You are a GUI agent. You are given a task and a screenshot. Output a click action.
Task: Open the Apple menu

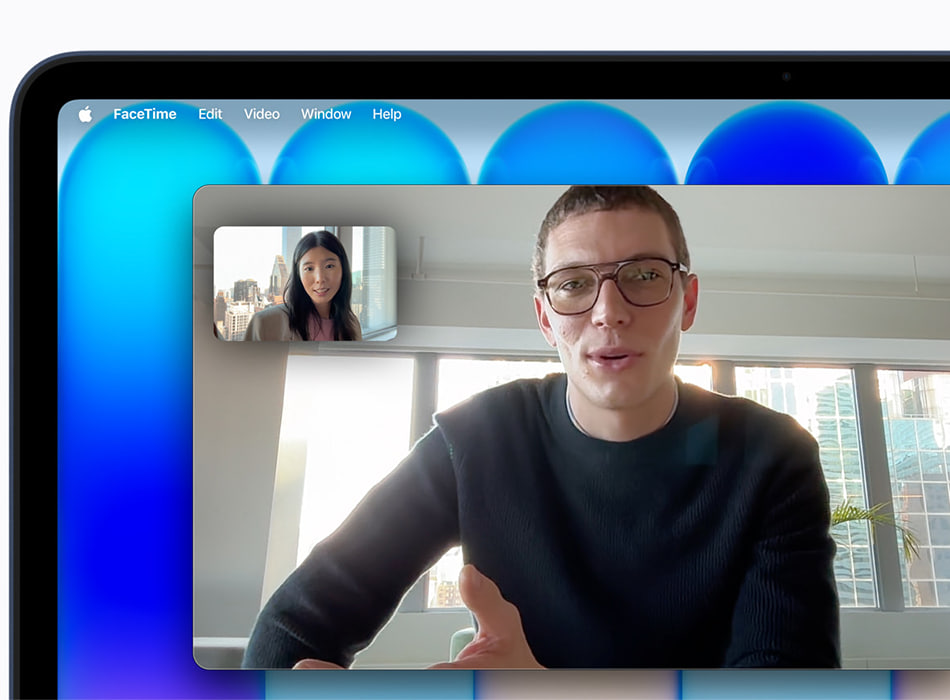tap(85, 114)
